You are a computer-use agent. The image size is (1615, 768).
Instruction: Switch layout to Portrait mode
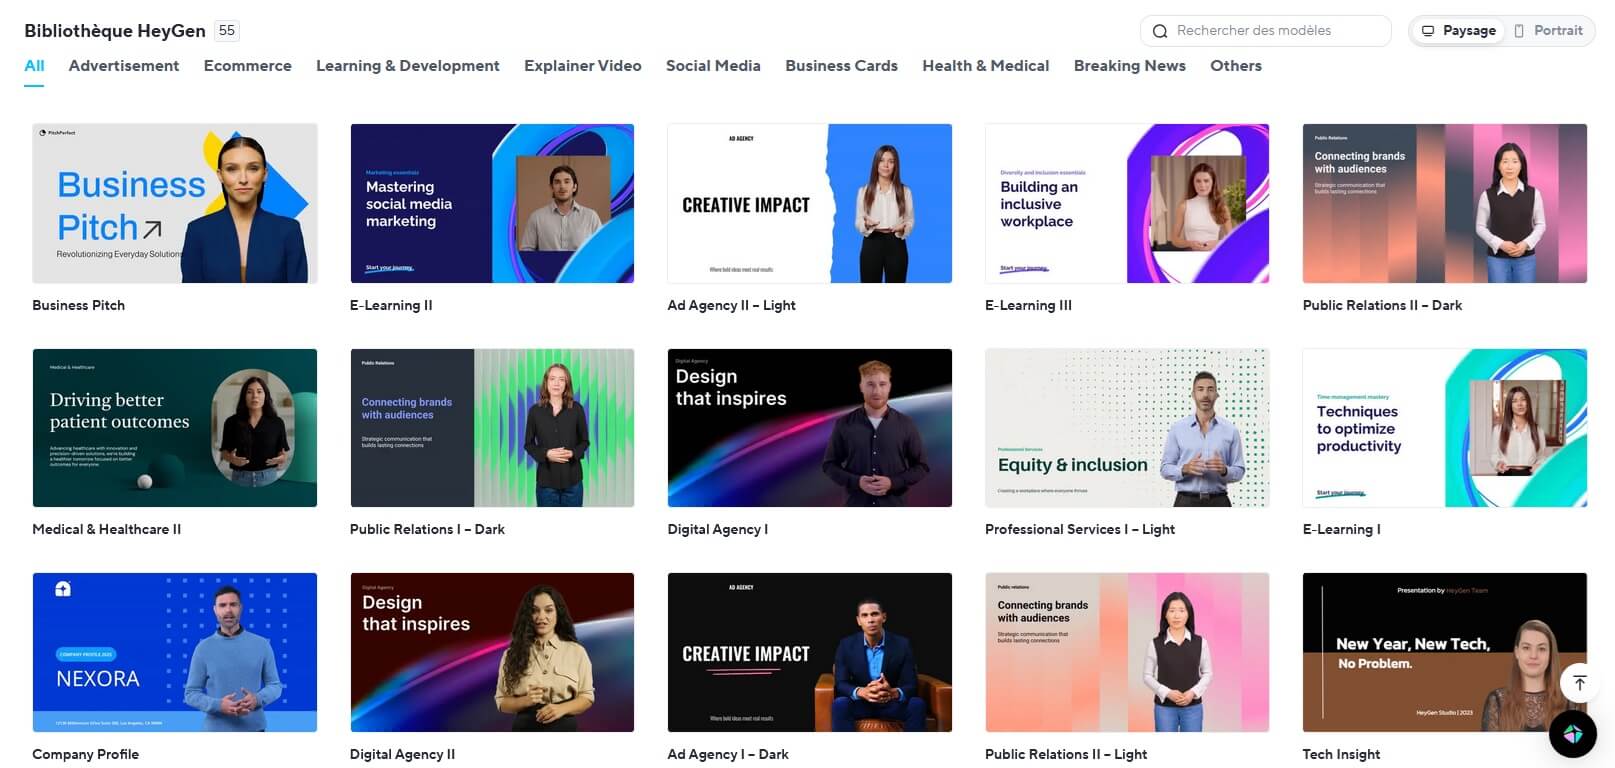click(x=1548, y=31)
